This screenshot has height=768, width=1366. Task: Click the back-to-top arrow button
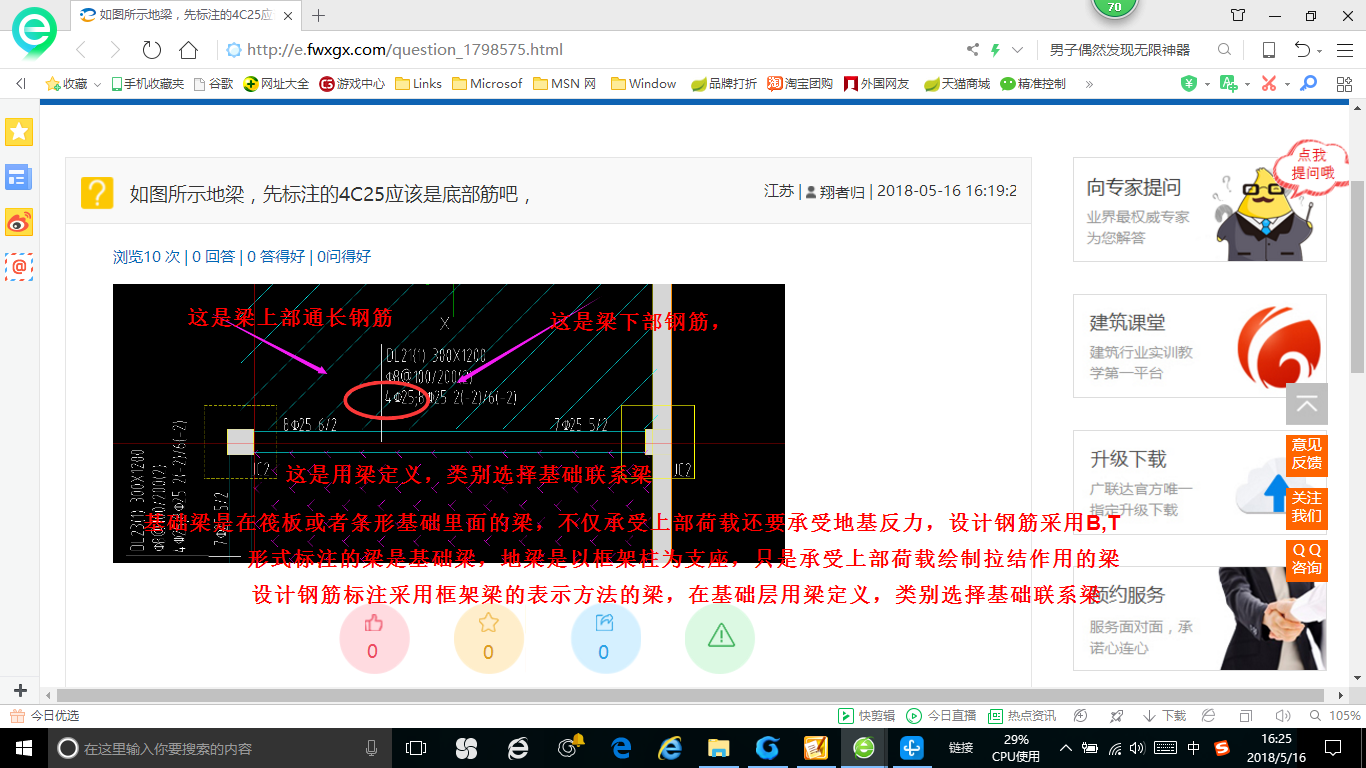tap(1306, 404)
